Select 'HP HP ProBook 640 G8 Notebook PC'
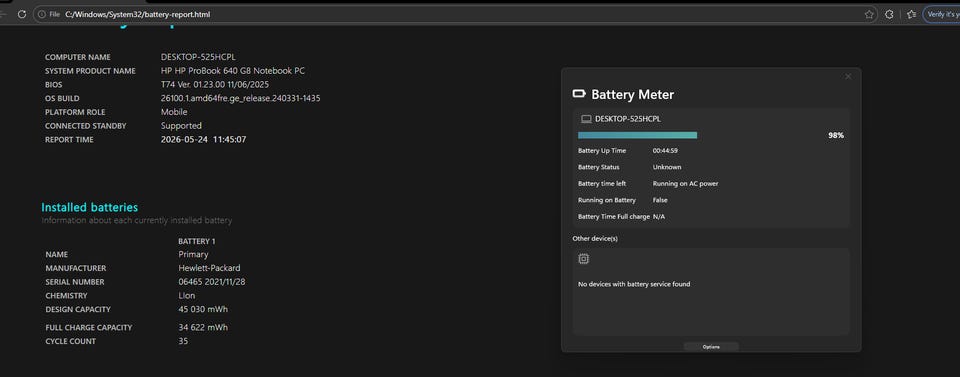Image resolution: width=960 pixels, height=377 pixels. [233, 71]
